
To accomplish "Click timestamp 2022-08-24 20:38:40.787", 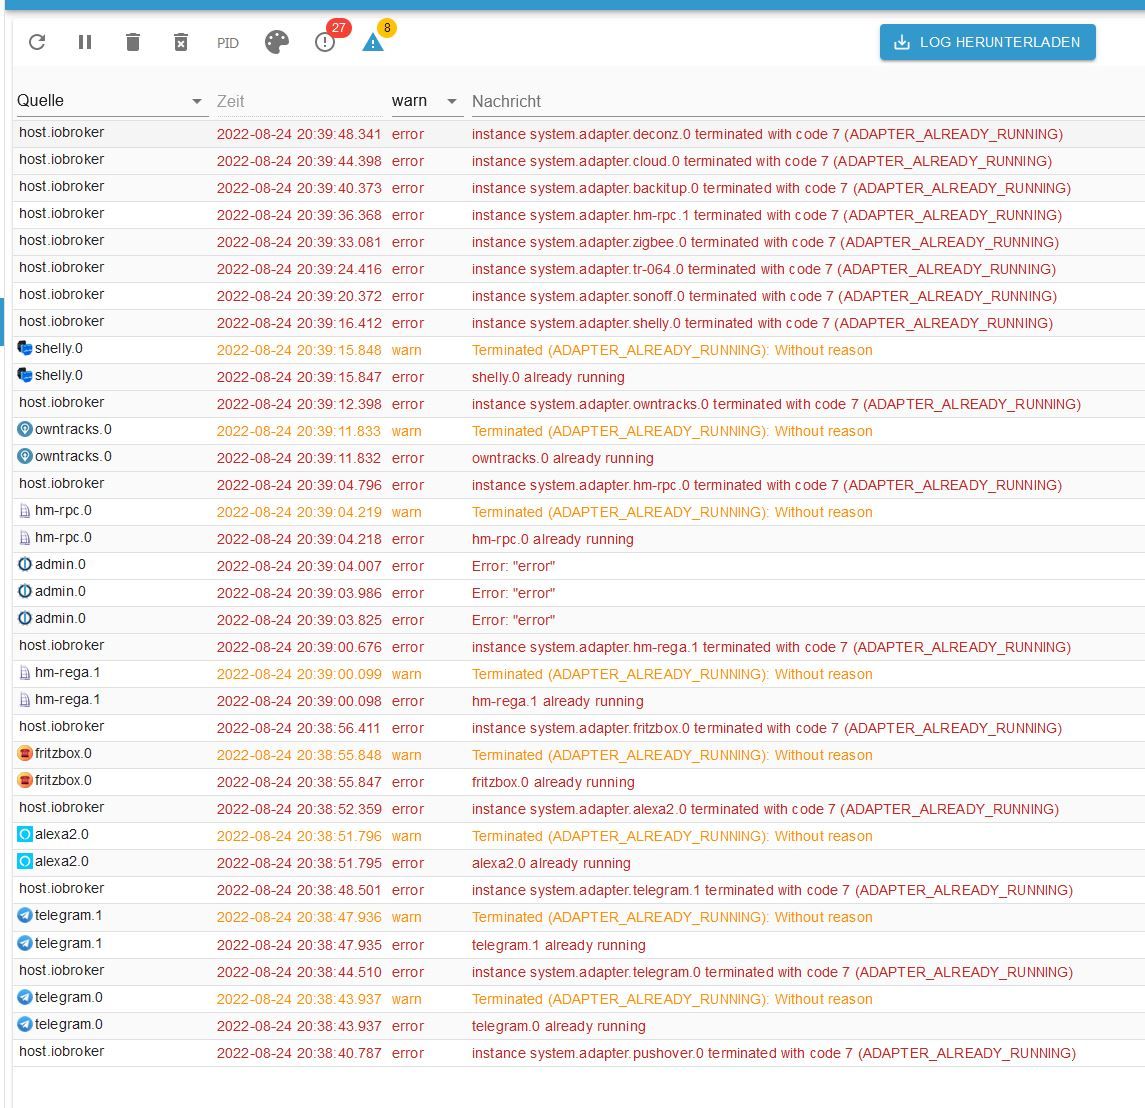I will coord(299,1053).
